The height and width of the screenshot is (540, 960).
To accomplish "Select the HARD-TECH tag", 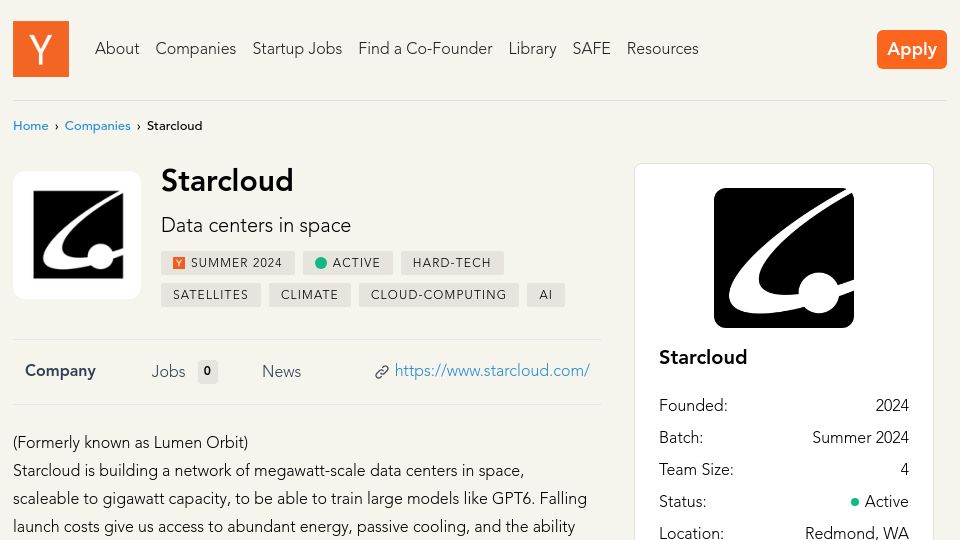I will [452, 263].
